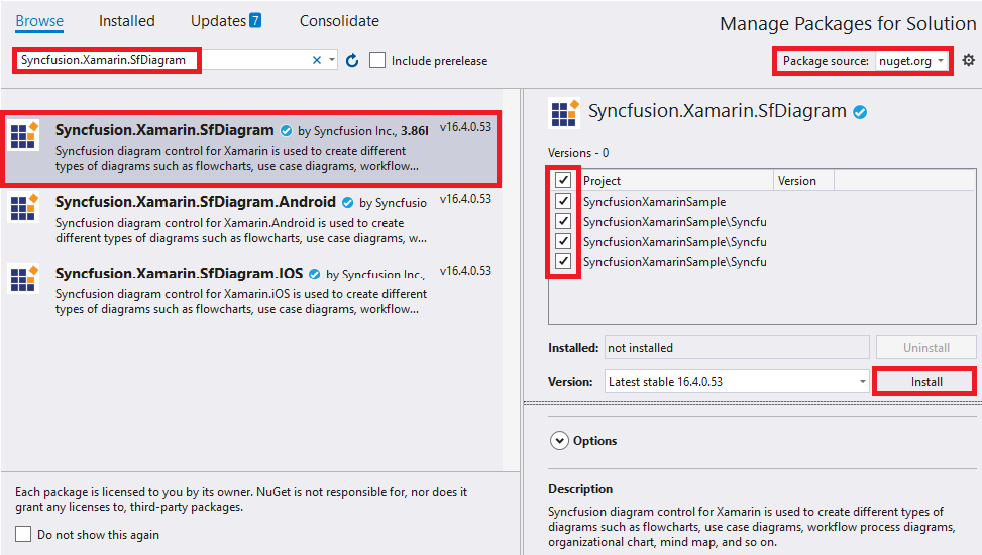Expand the Options section
Image resolution: width=982 pixels, height=555 pixels.
pyautogui.click(x=557, y=440)
